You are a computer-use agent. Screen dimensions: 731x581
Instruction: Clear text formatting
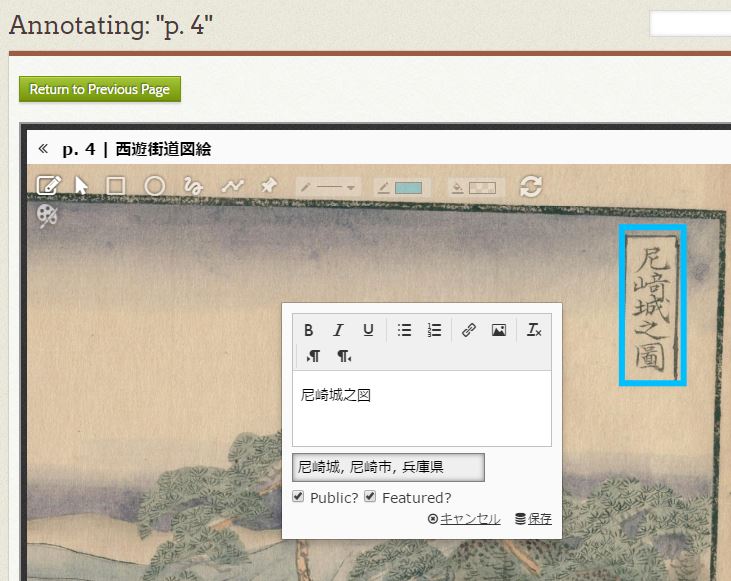[x=534, y=330]
